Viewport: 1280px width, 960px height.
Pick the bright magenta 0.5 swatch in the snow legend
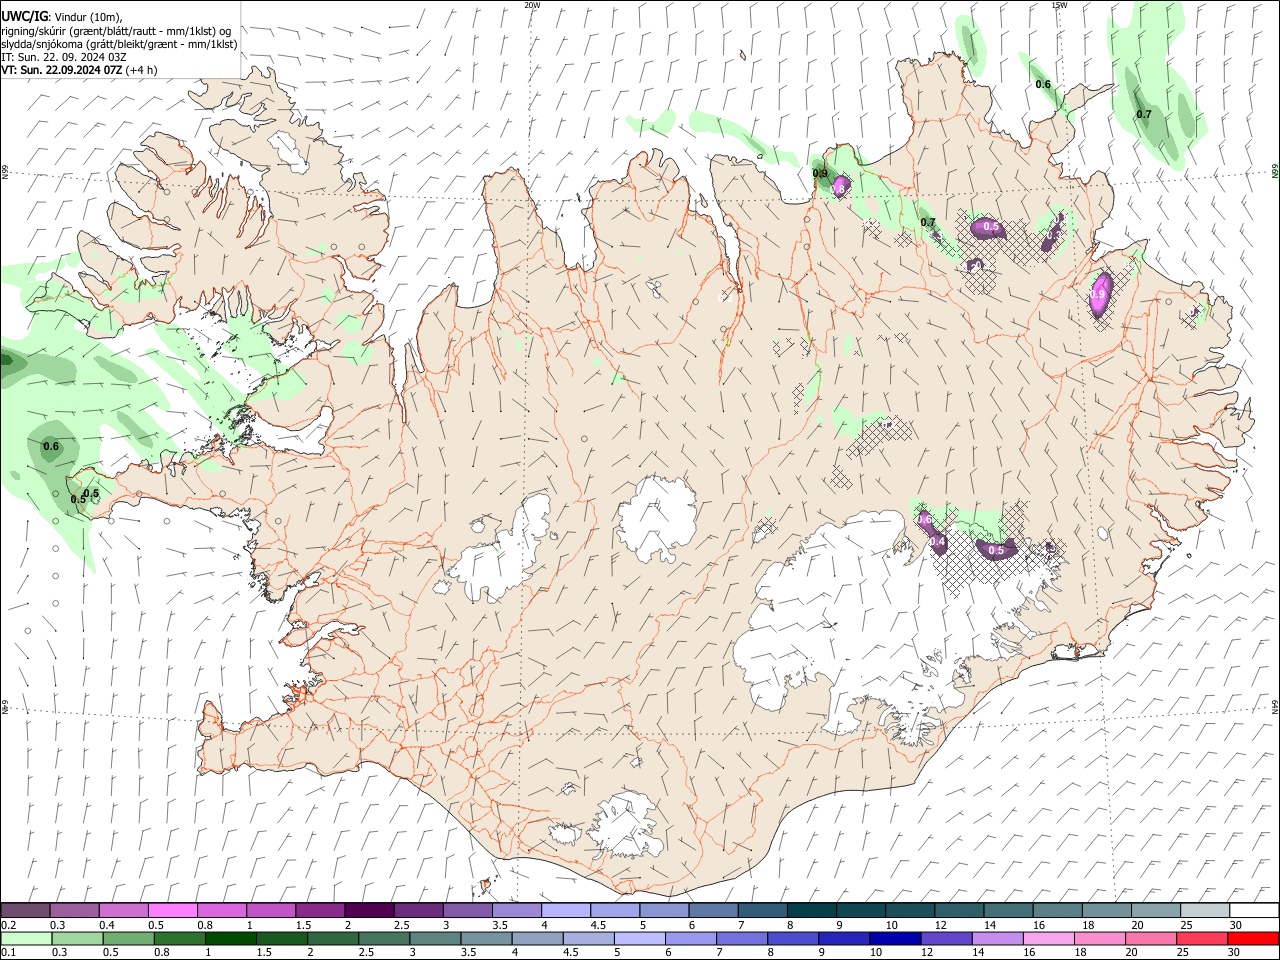point(173,910)
